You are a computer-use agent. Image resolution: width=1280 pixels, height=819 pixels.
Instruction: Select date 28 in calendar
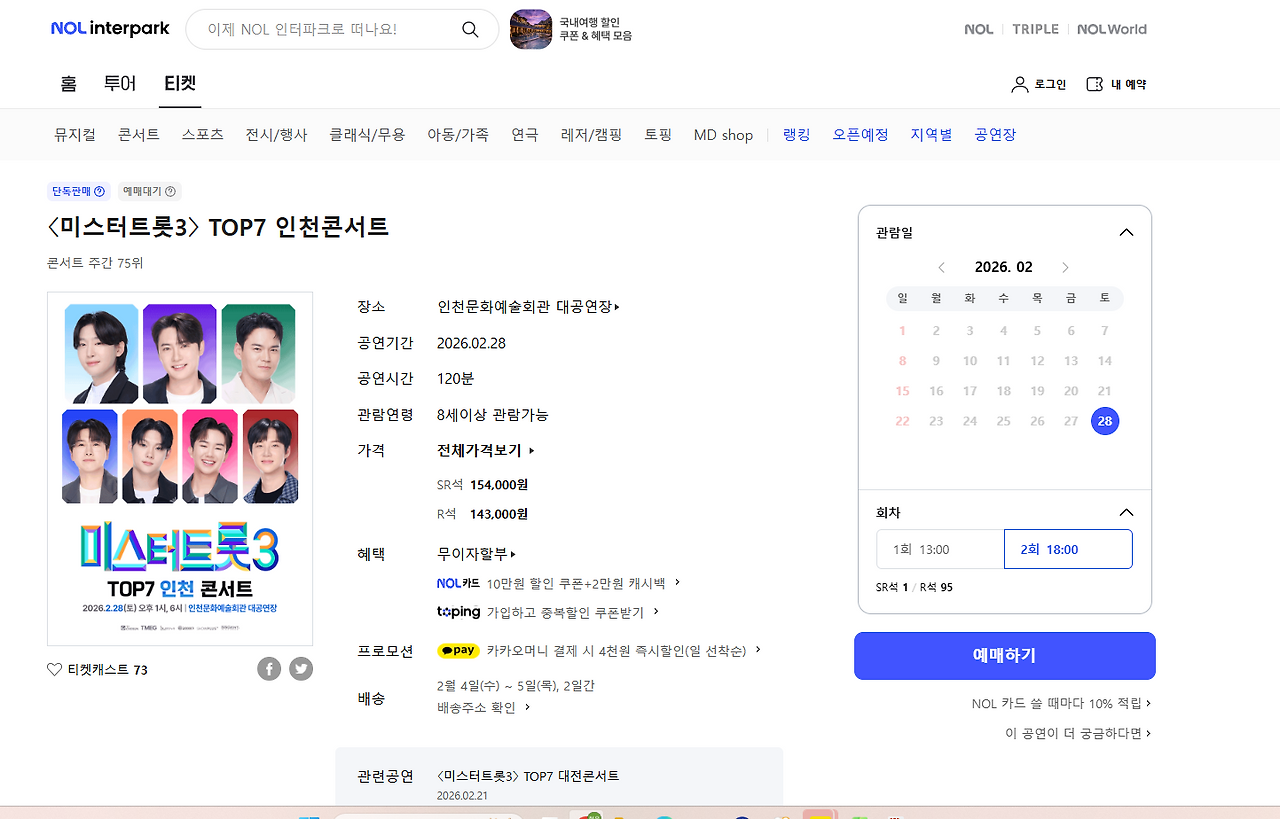pos(1105,421)
